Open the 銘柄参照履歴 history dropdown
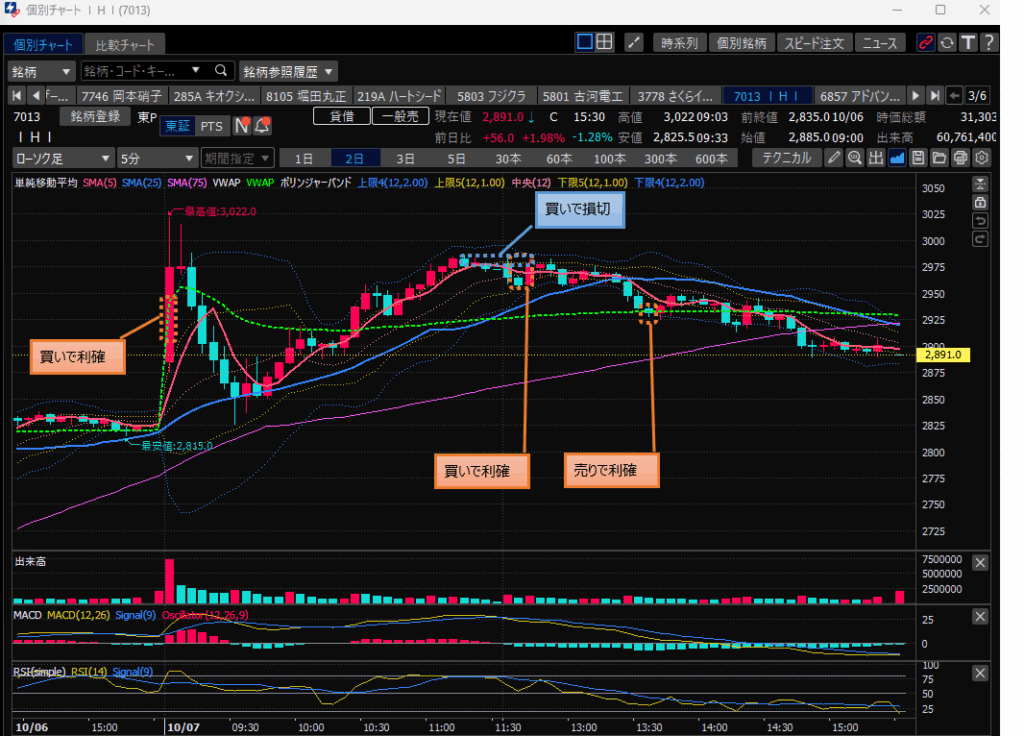 coord(288,71)
